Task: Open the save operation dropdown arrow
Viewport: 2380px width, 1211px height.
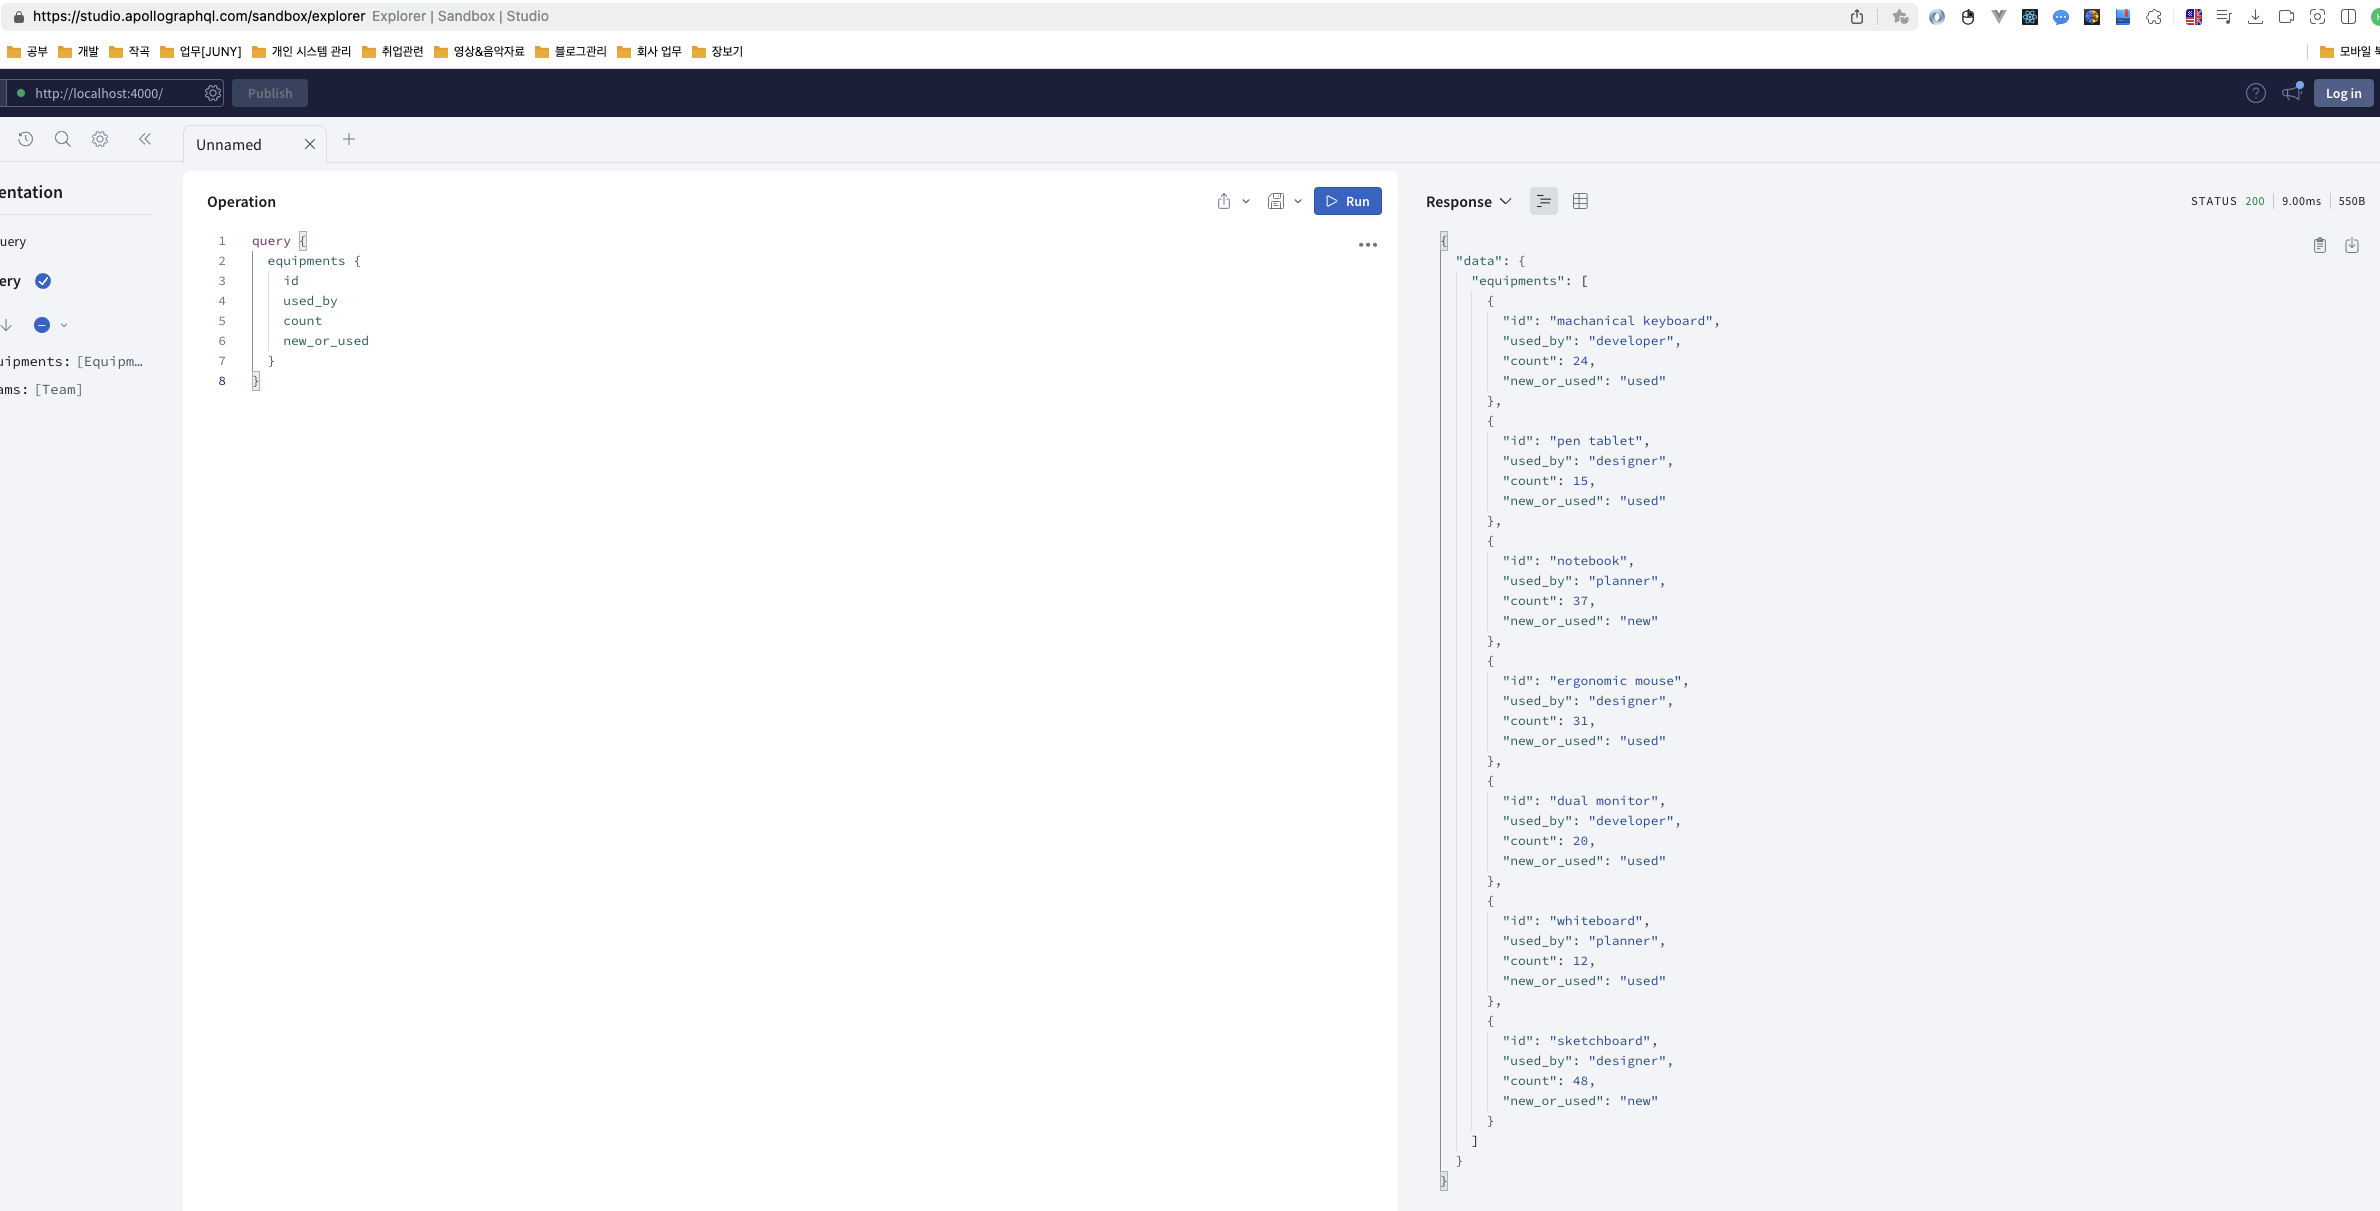Action: (1298, 201)
